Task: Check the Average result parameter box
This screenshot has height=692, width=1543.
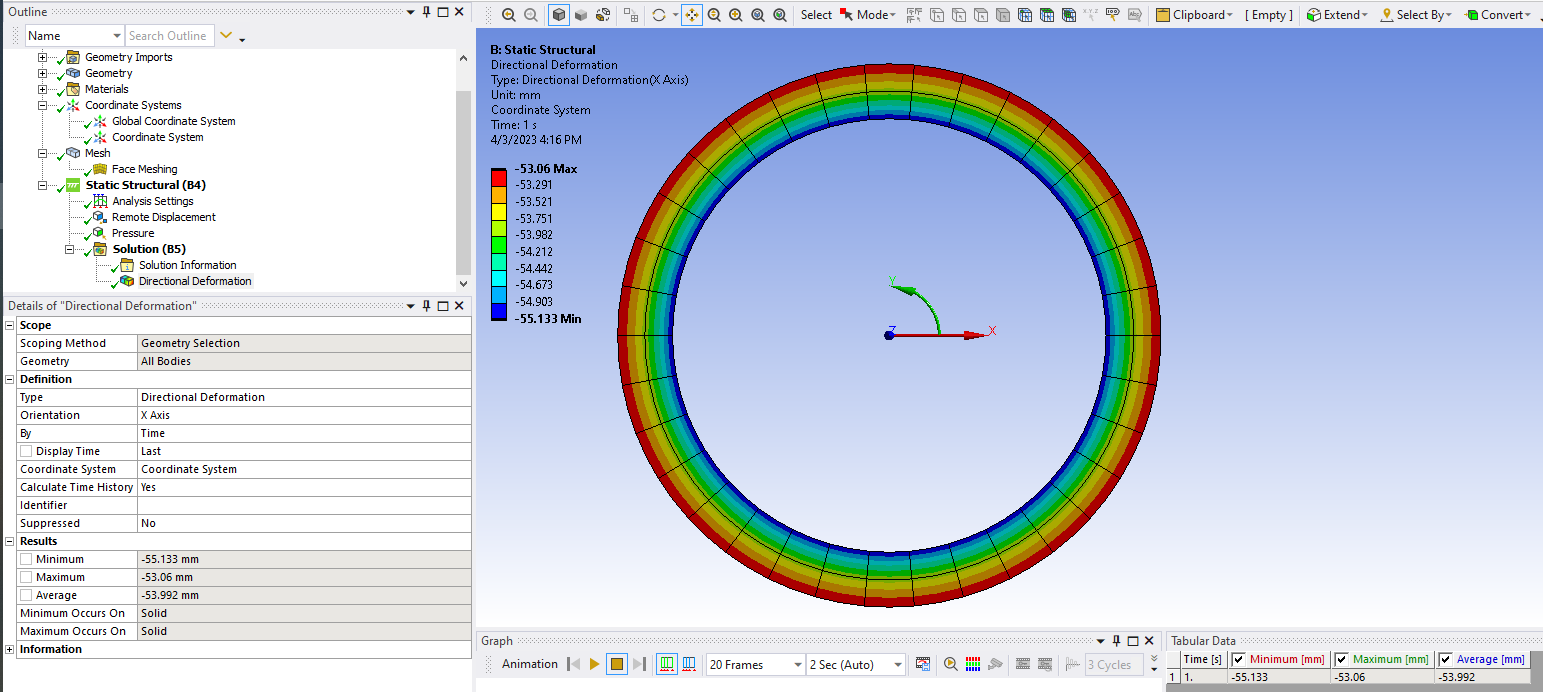Action: click(26, 596)
